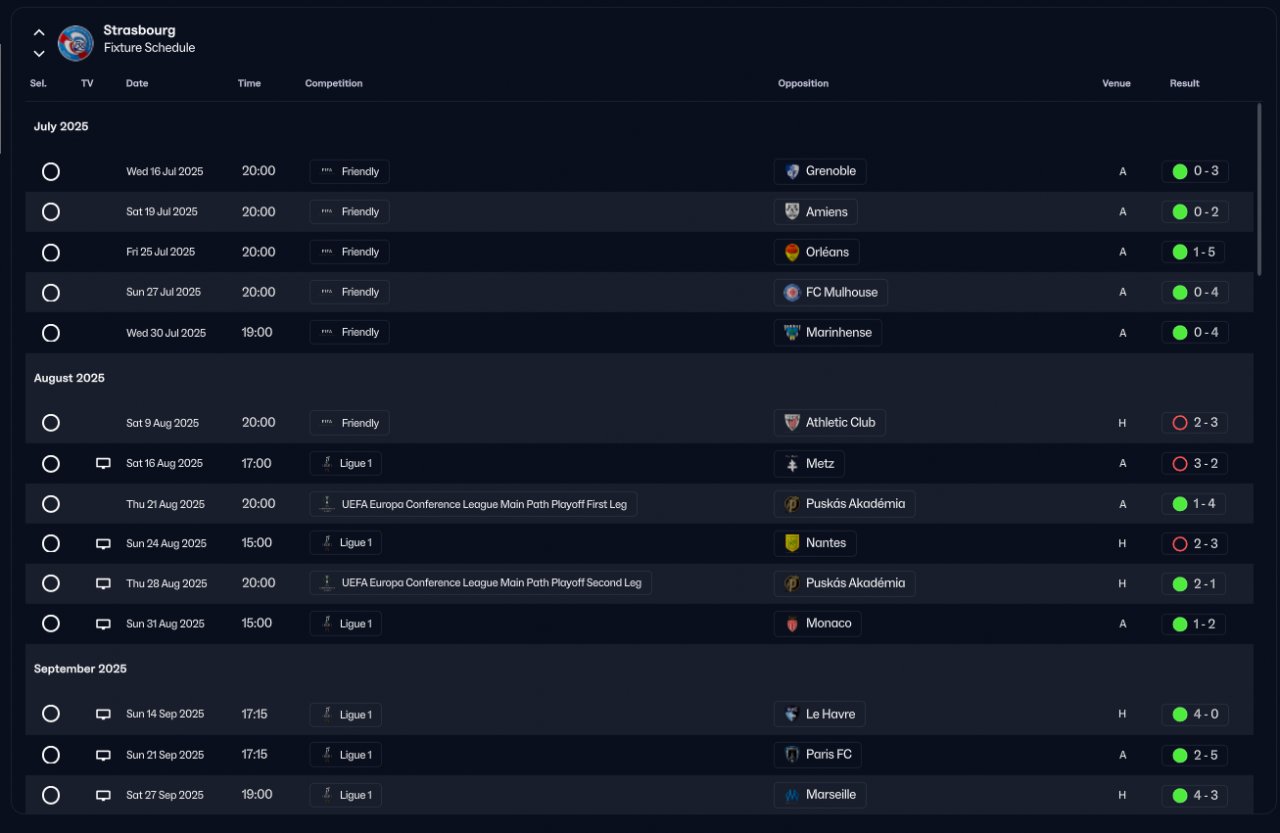
Task: Click the Monaco club badge
Action: tap(792, 624)
